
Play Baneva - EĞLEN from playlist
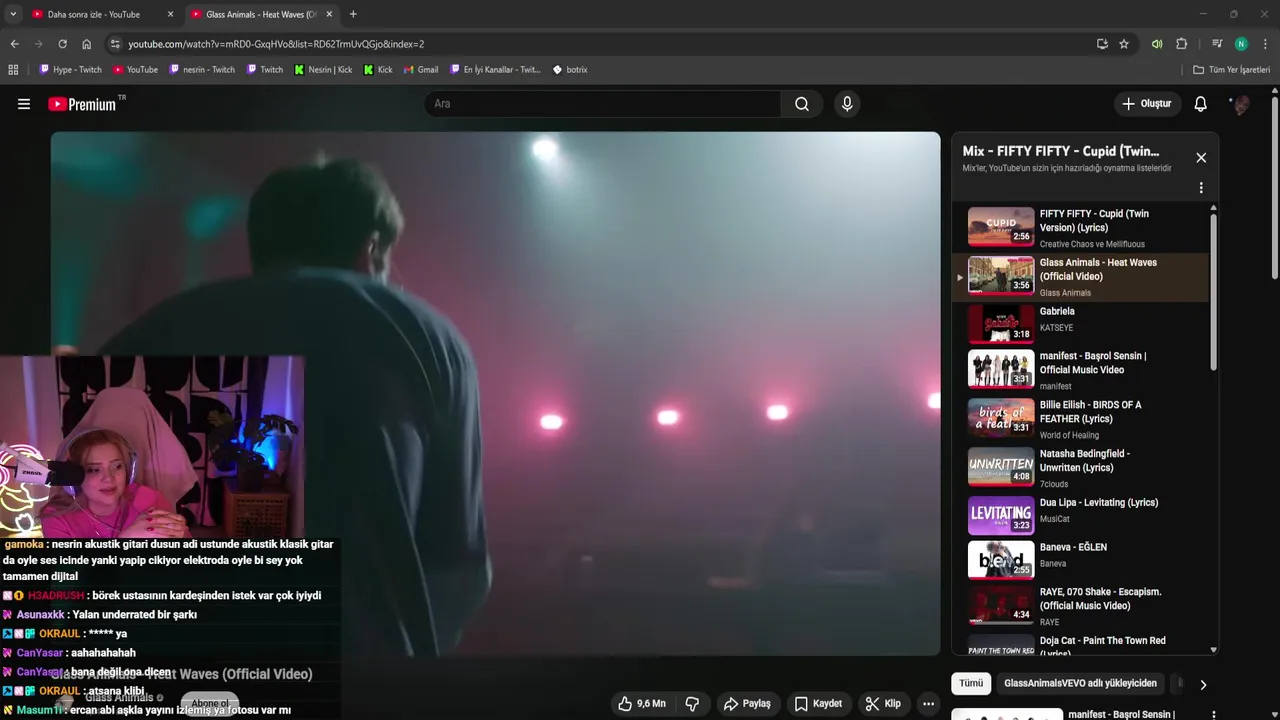pyautogui.click(x=1080, y=561)
